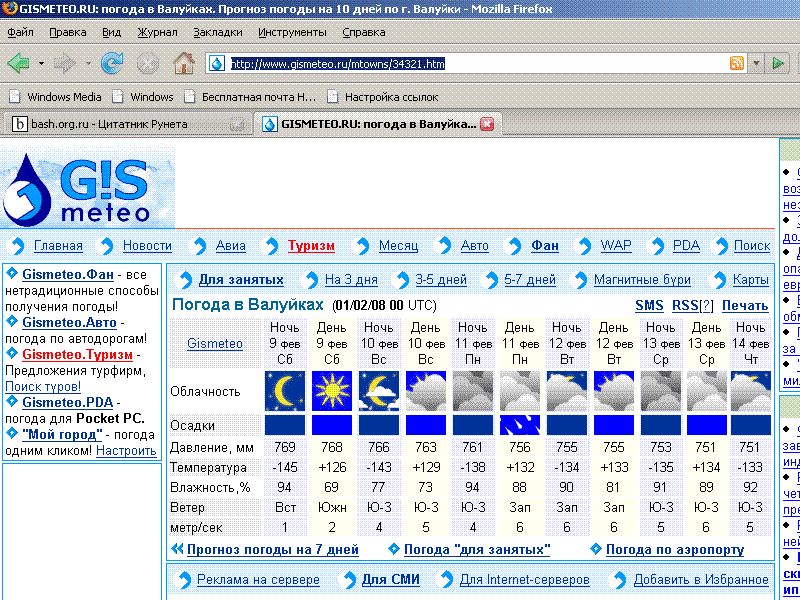Open the Forward history dropdown arrow
Image resolution: width=800 pixels, height=600 pixels.
tap(88, 64)
